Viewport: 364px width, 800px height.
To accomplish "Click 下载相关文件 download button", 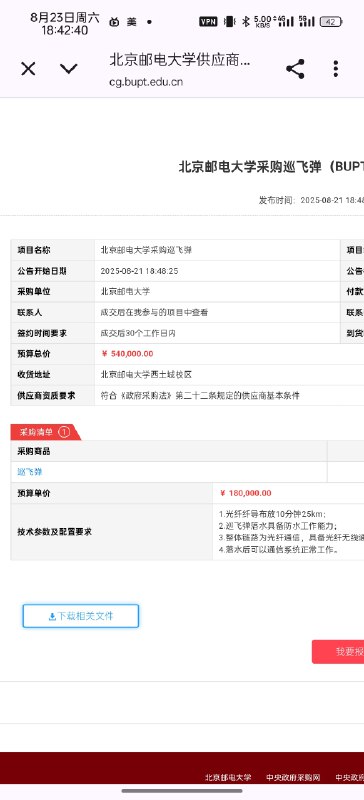I will coord(81,616).
